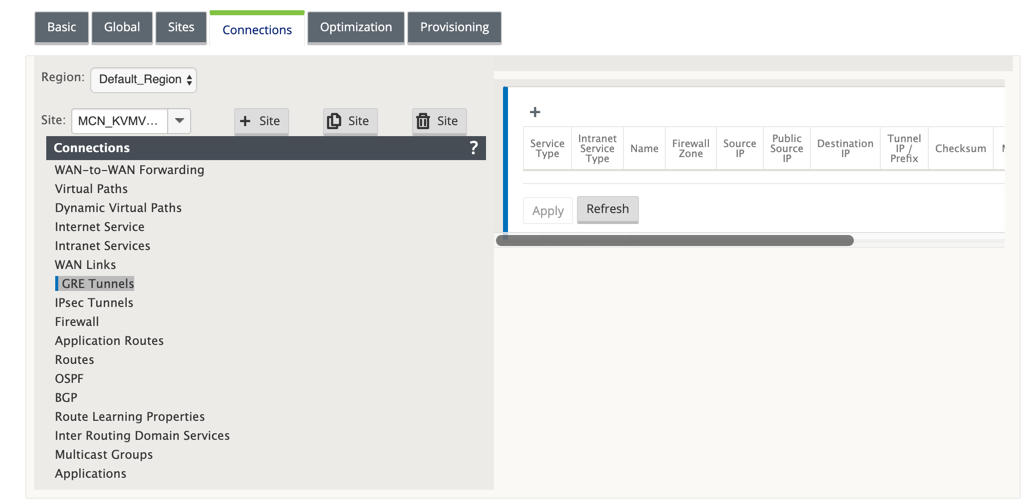Viewport: 1024px width, 503px height.
Task: Click the Apply button
Action: click(548, 210)
